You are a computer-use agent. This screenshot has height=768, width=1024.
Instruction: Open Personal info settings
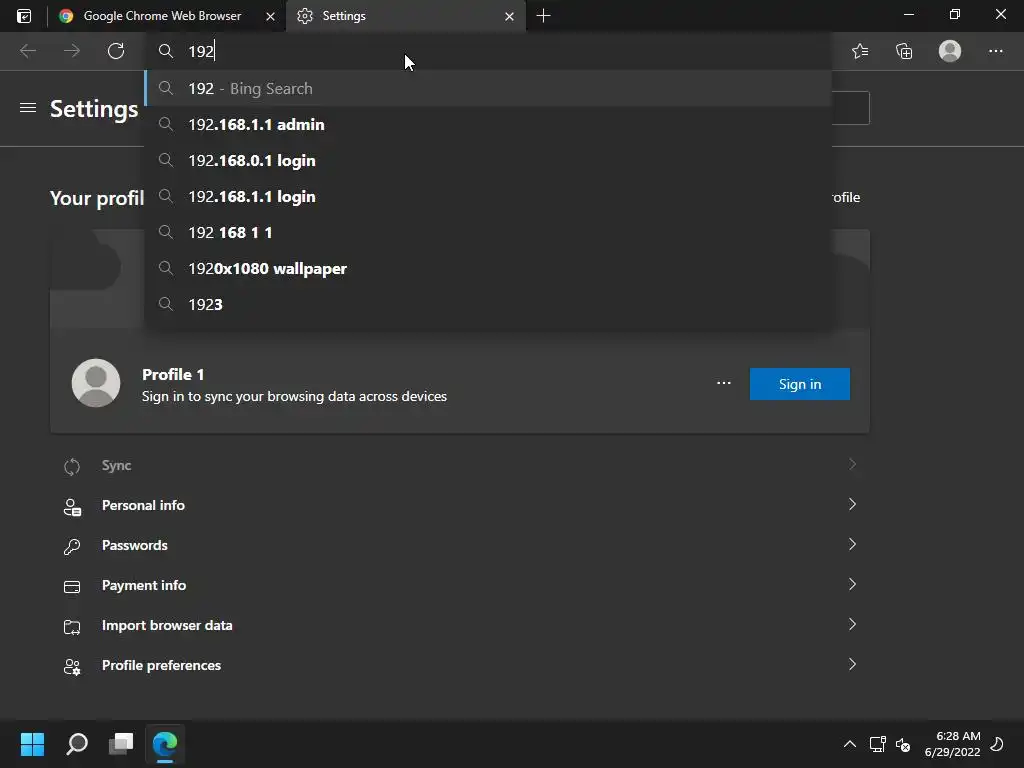point(460,505)
